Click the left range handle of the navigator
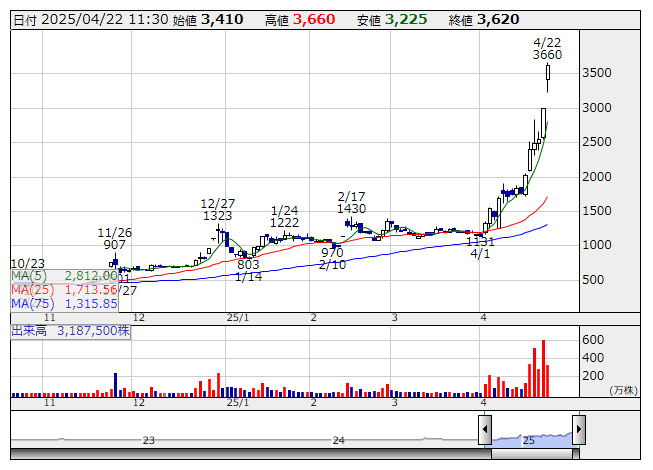653x470 pixels. (x=485, y=429)
